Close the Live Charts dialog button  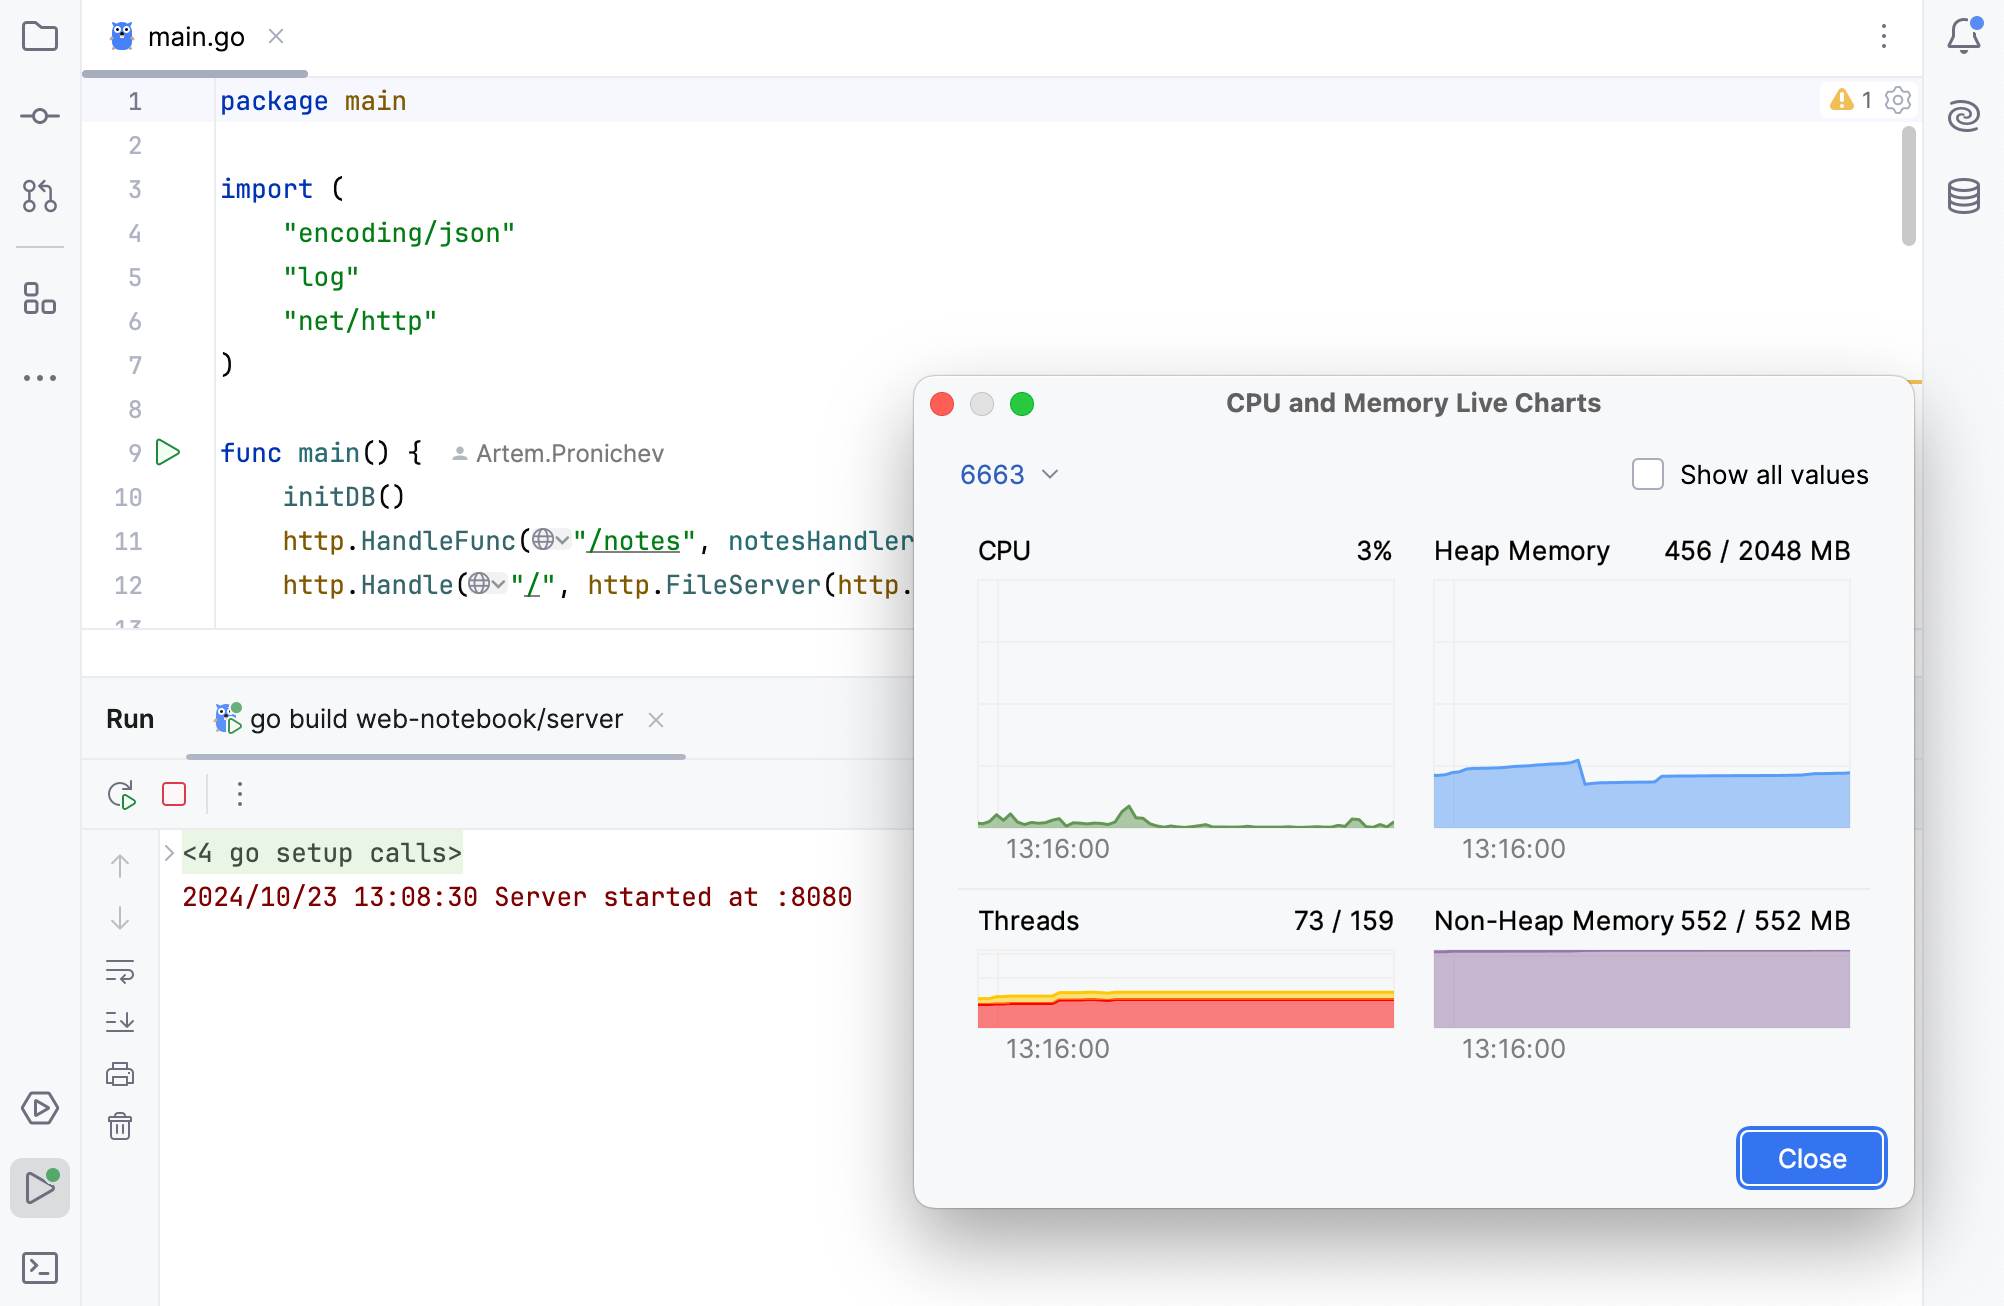(x=1812, y=1158)
